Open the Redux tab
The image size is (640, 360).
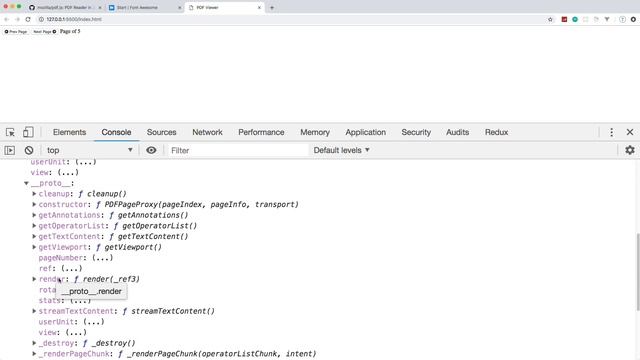click(496, 132)
